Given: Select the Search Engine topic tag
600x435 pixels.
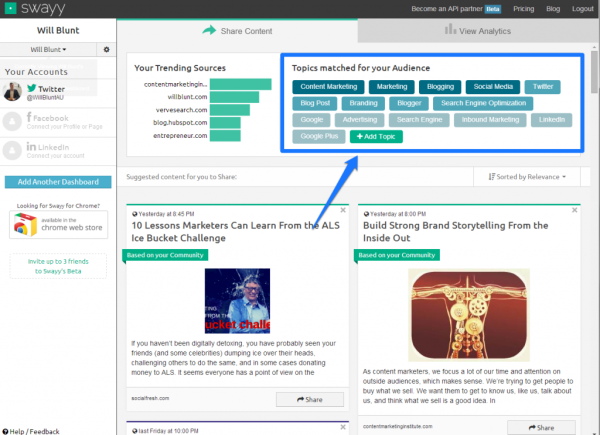Looking at the screenshot, I should 419,120.
